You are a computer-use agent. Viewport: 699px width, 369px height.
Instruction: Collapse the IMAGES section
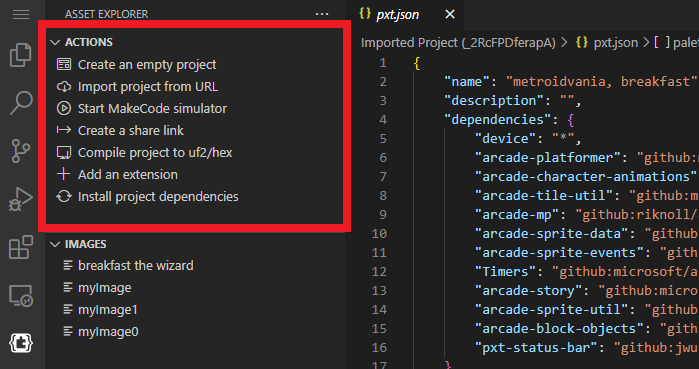[79, 244]
